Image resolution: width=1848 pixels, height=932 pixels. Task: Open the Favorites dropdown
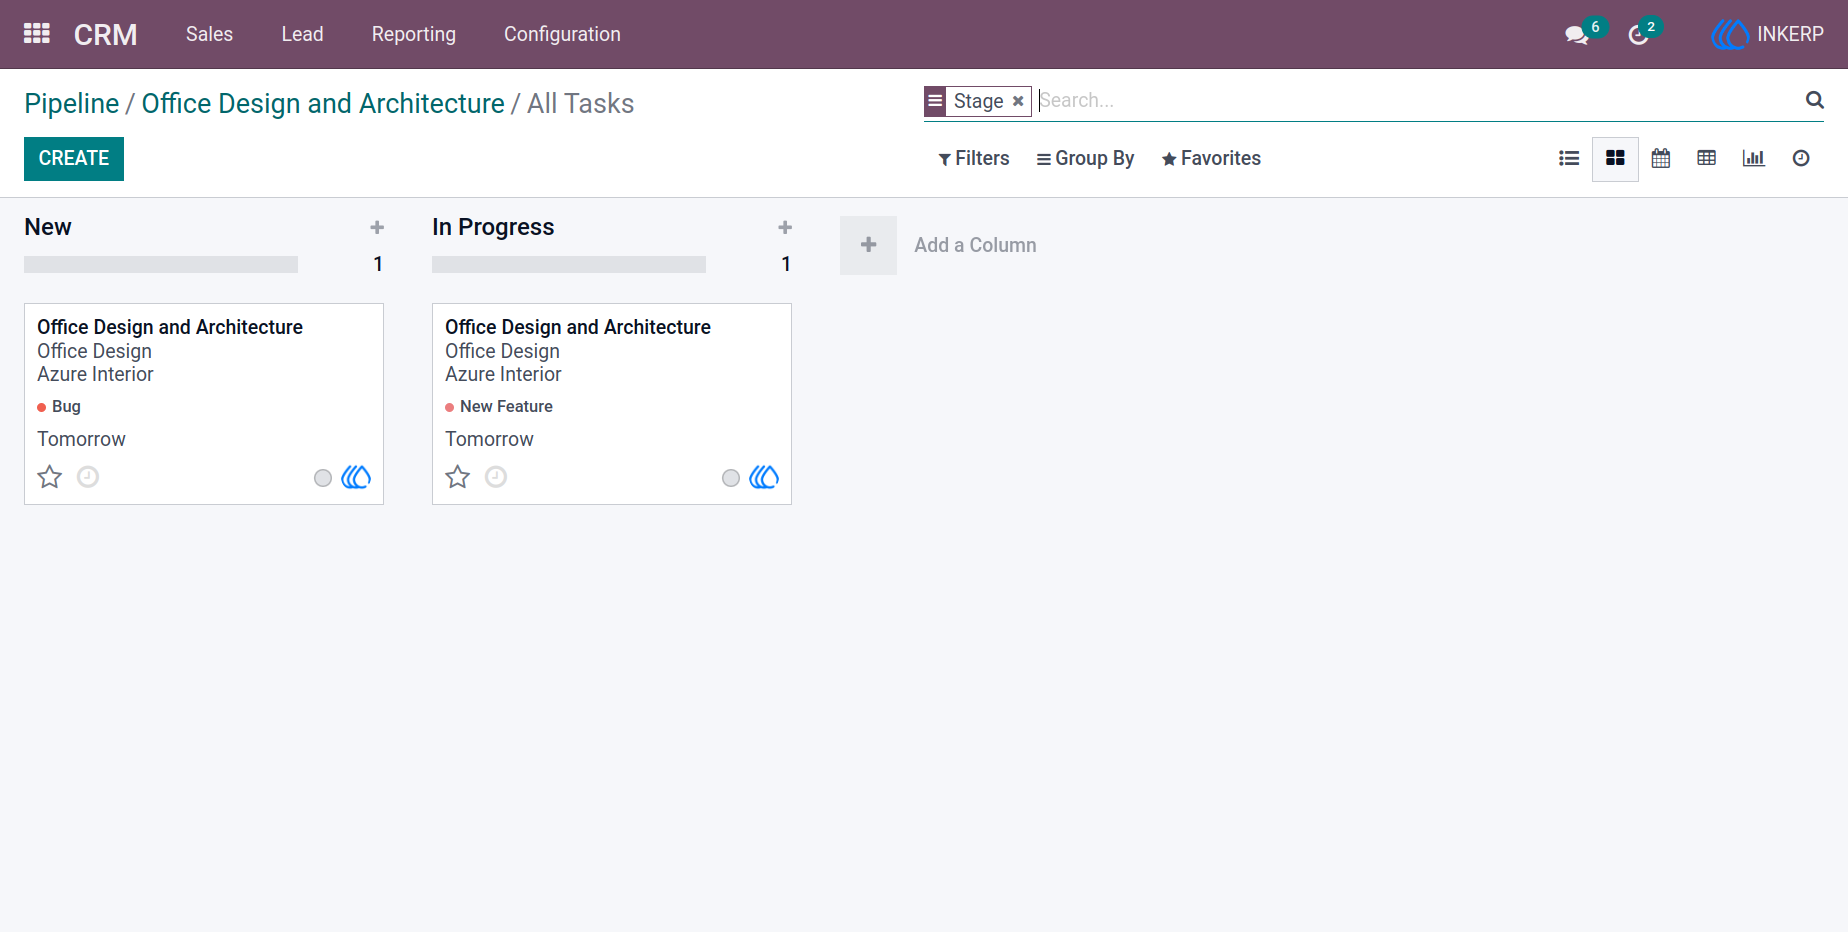click(x=1211, y=158)
